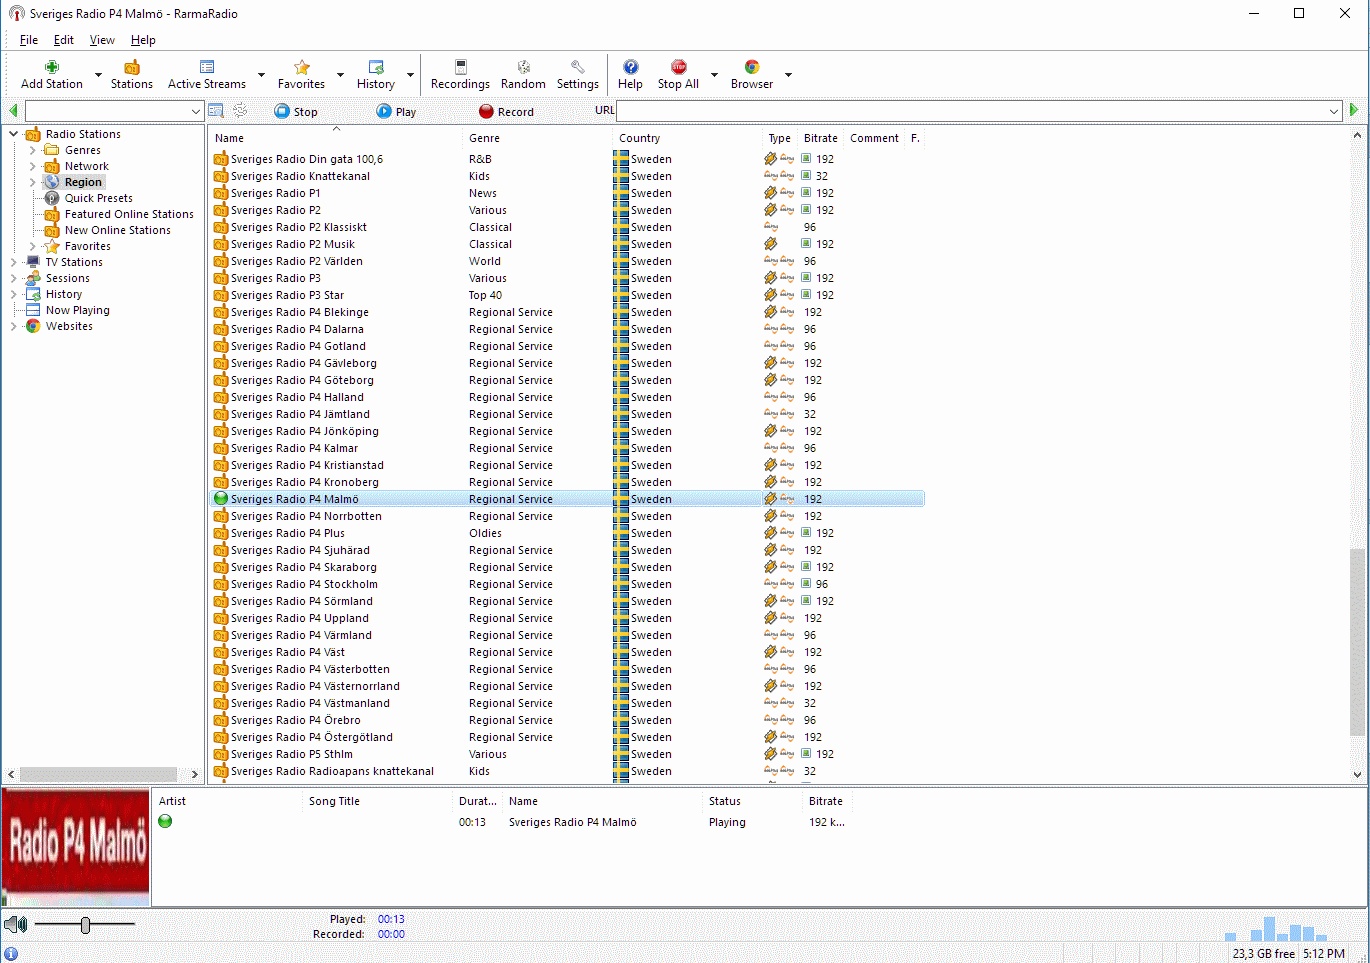
Task: Open the Help menu
Action: click(x=143, y=40)
